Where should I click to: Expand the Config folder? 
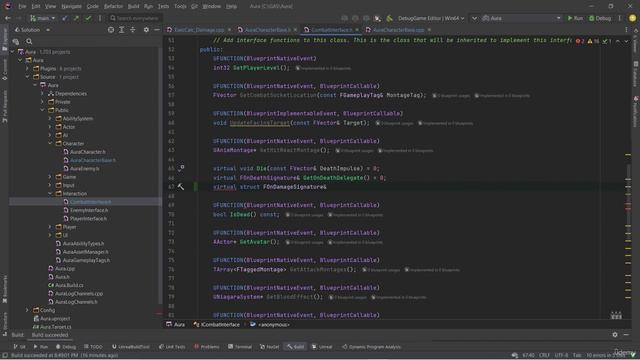[27, 310]
